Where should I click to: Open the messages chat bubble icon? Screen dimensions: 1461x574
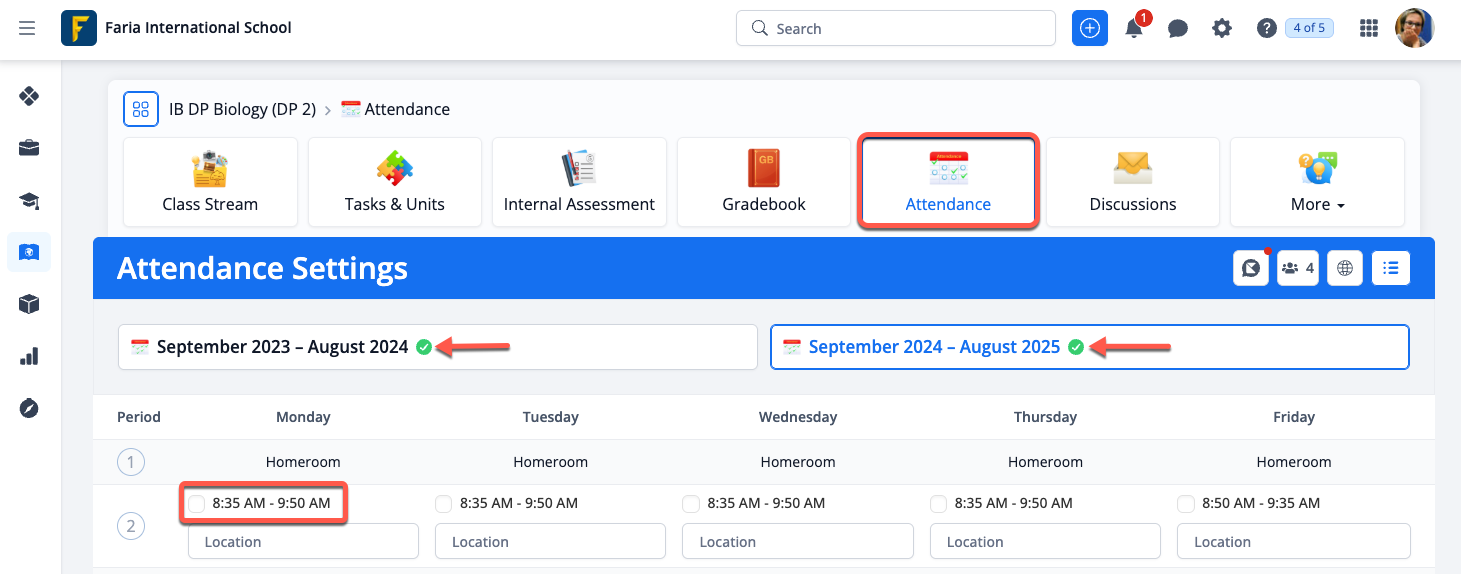pos(1178,29)
